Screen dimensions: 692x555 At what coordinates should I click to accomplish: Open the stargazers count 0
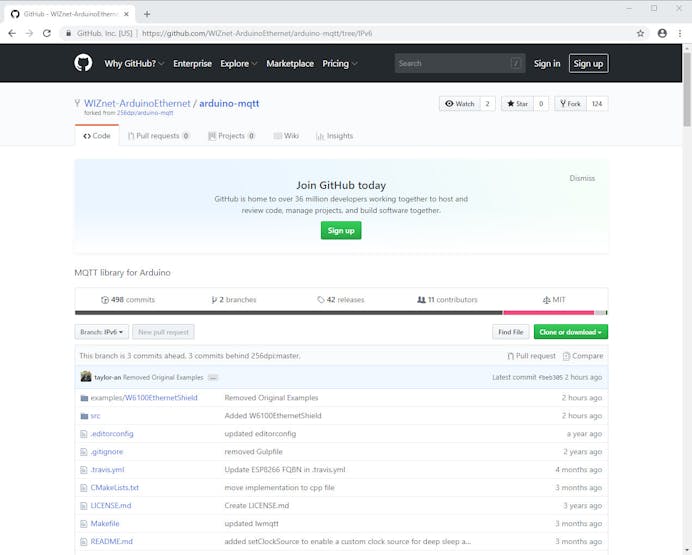click(541, 104)
